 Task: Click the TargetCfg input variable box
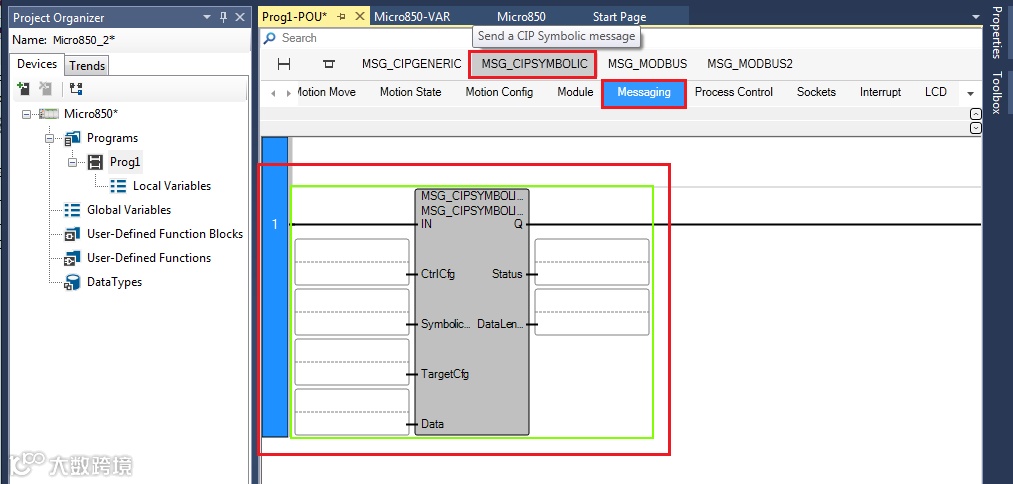(351, 362)
